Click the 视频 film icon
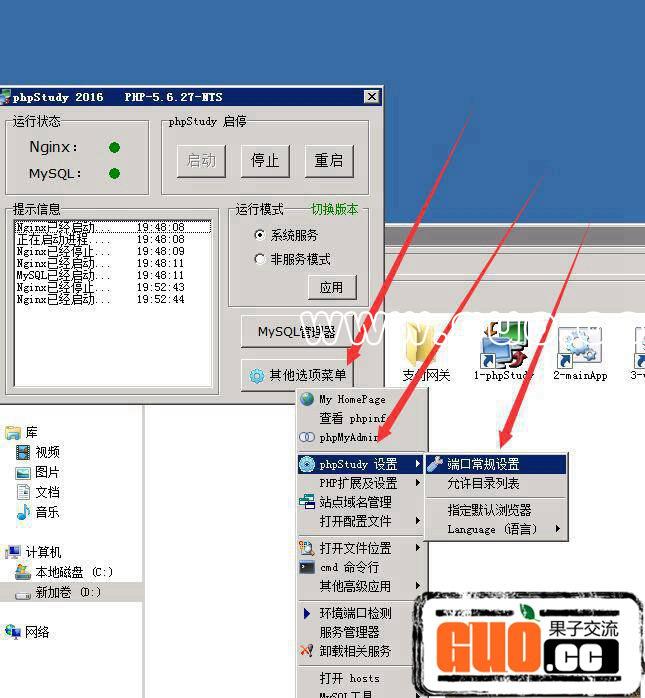This screenshot has height=698, width=645. [x=23, y=452]
